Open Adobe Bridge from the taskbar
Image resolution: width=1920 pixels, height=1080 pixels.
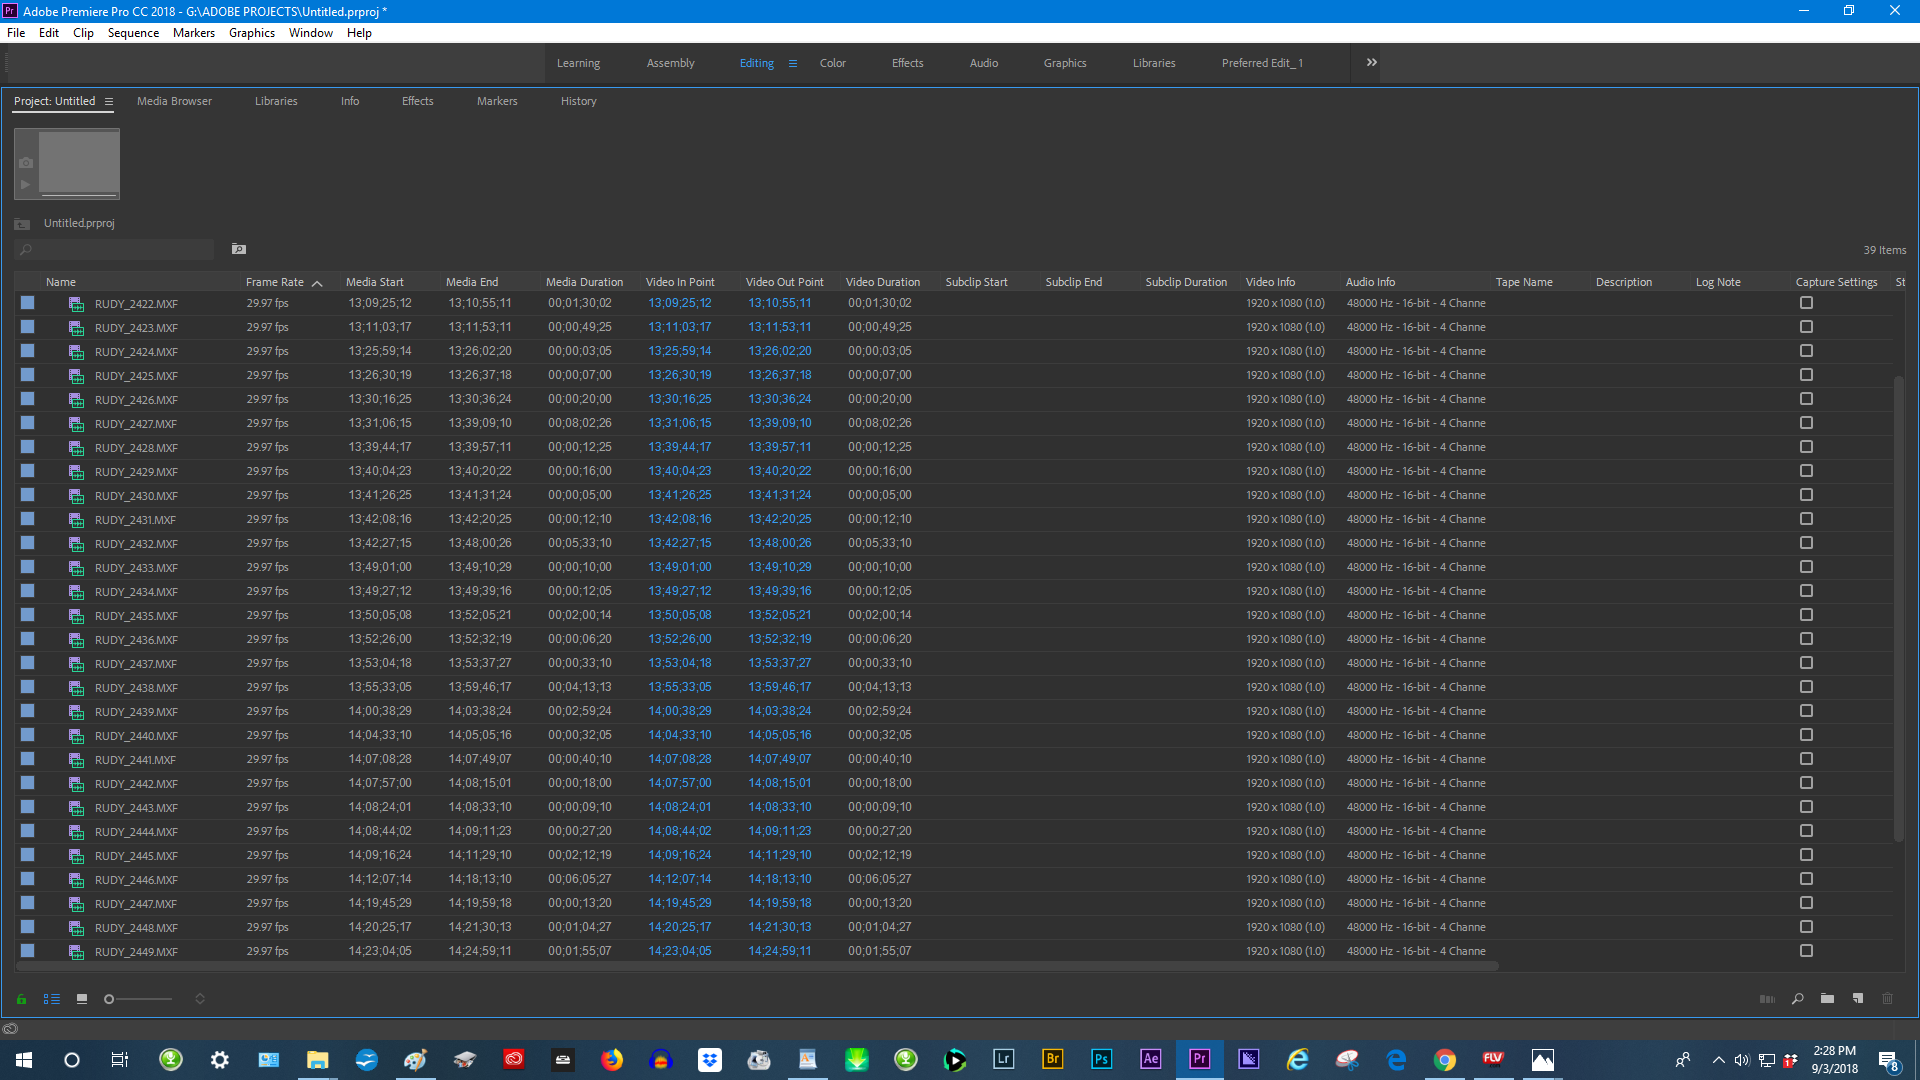coord(1052,1059)
